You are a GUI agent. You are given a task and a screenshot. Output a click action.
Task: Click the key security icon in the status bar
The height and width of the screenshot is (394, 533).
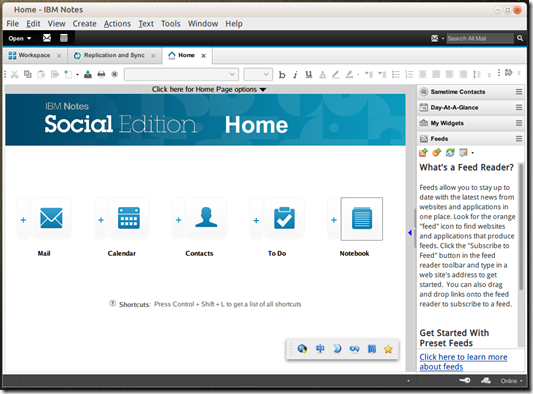tap(465, 380)
